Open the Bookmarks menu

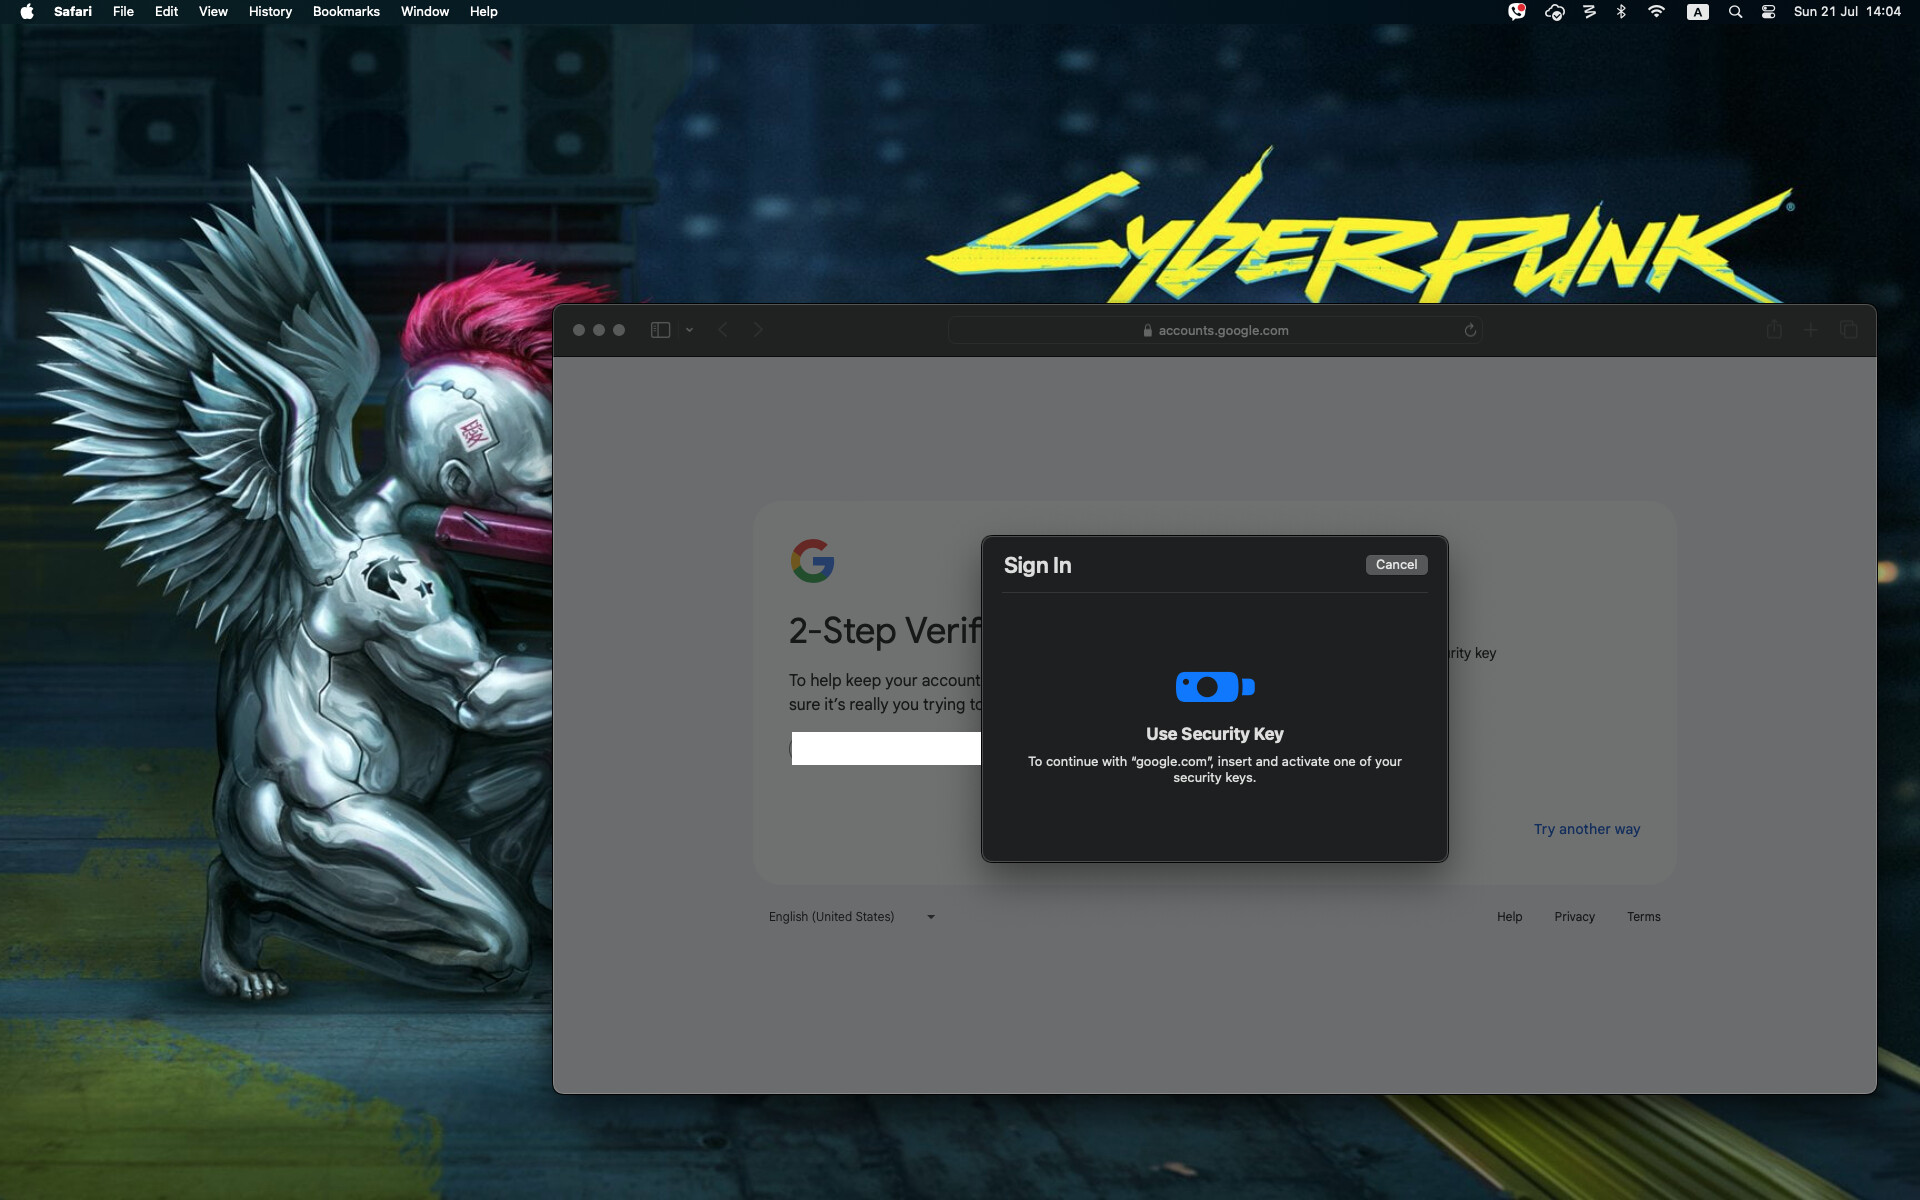346,12
